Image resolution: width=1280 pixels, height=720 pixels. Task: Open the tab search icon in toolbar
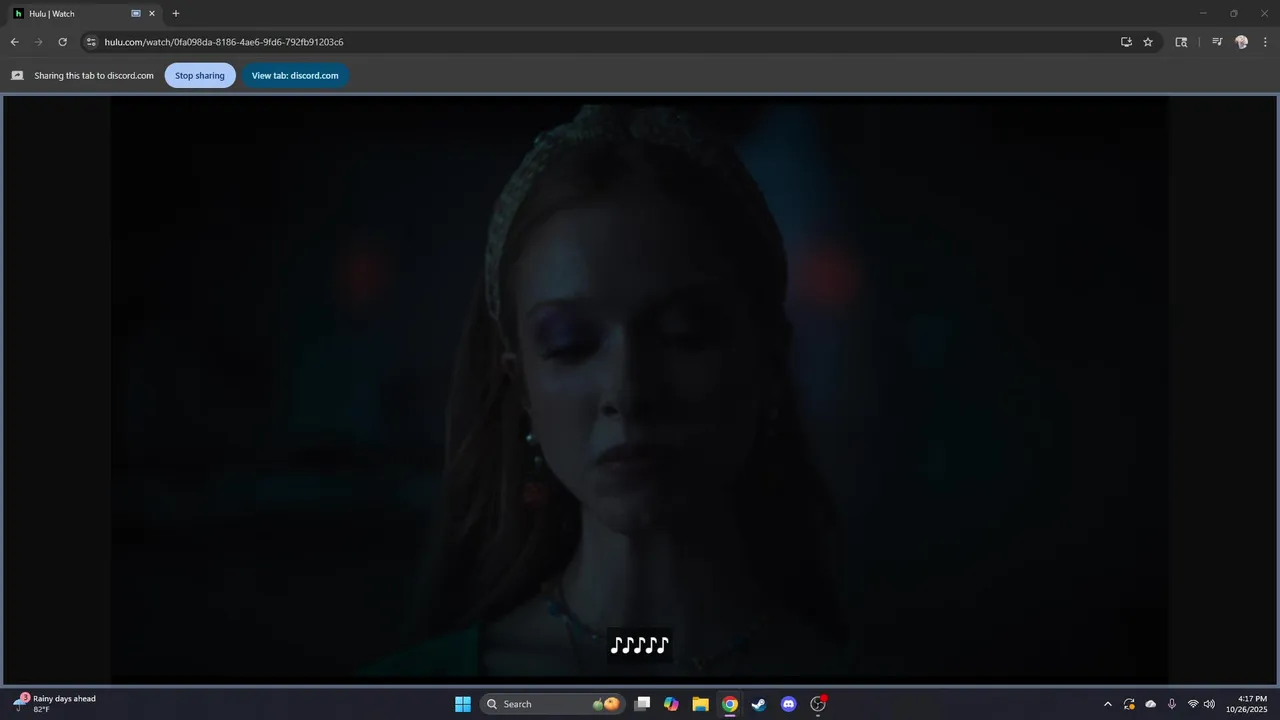tap(1181, 42)
